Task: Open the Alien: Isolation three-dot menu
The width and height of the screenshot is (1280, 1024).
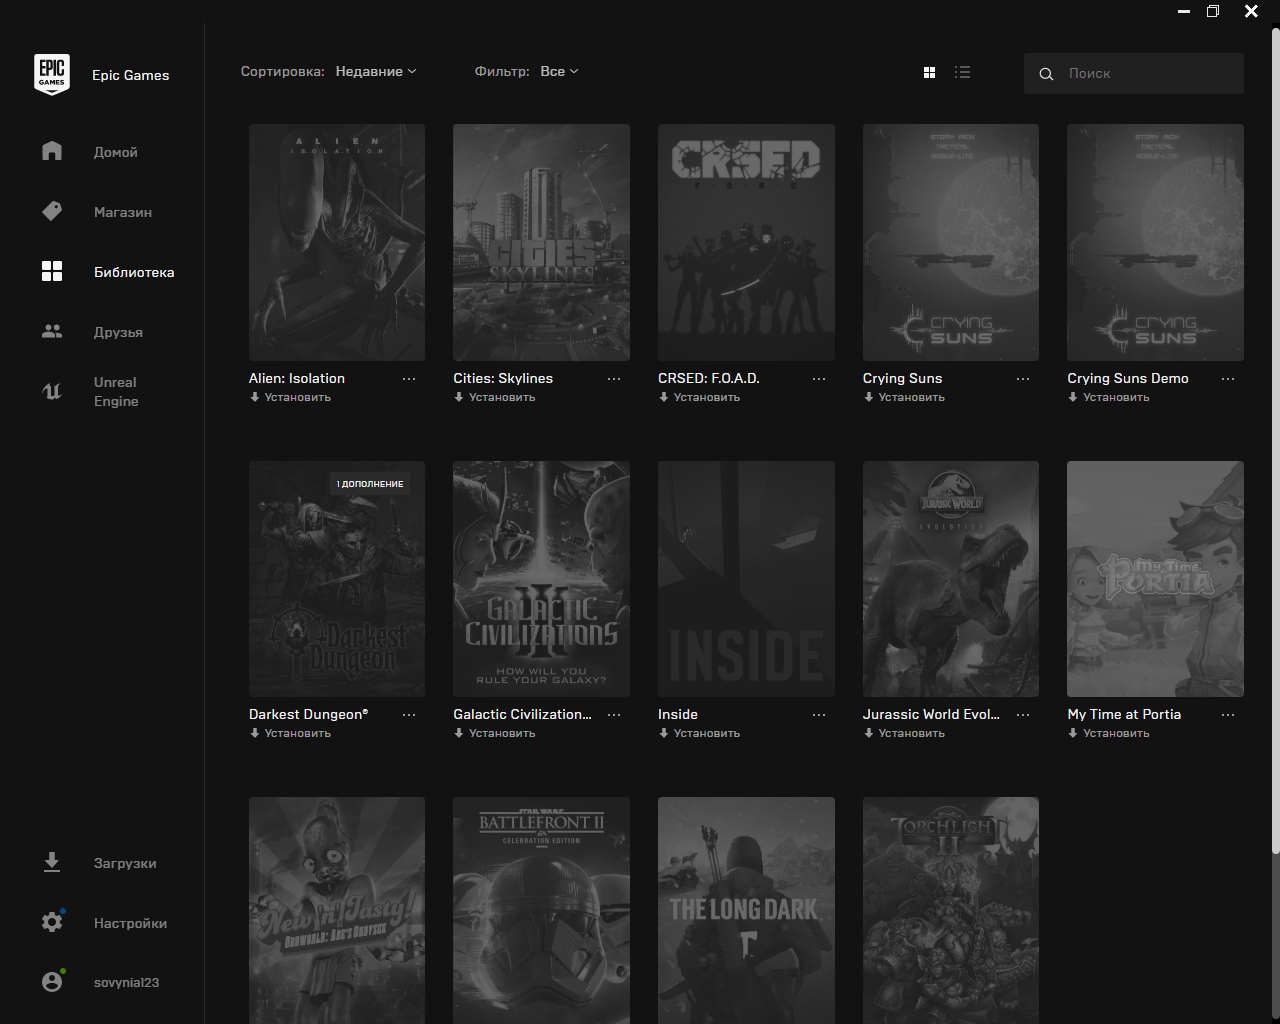Action: point(409,379)
